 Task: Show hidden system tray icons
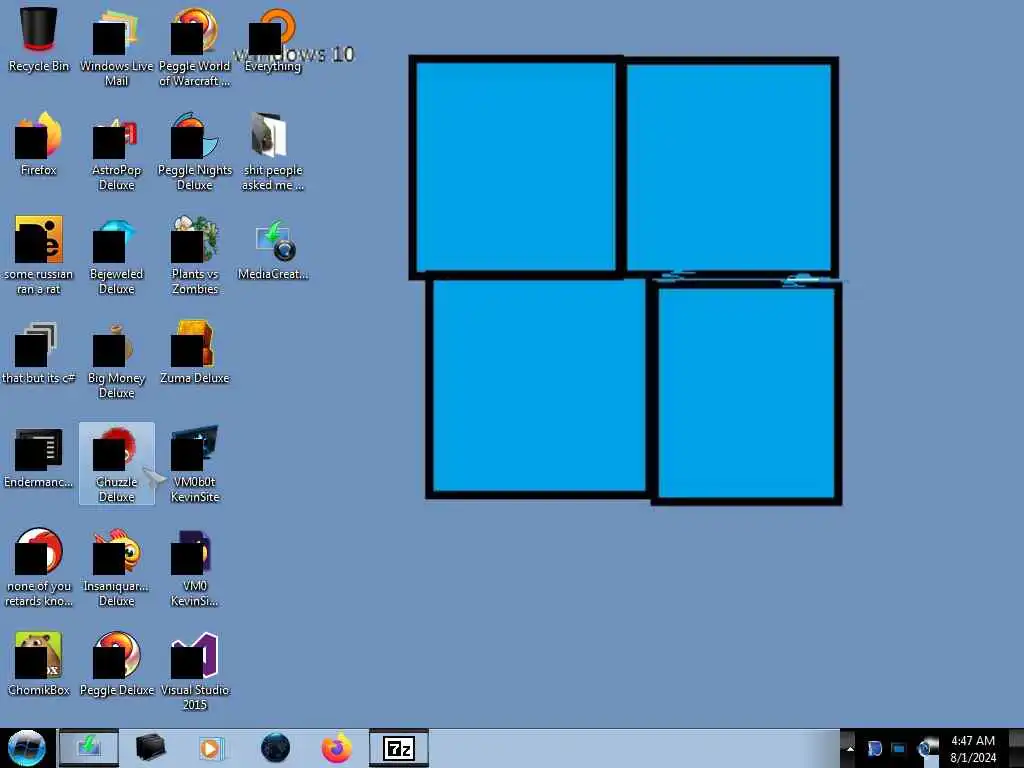coord(850,748)
